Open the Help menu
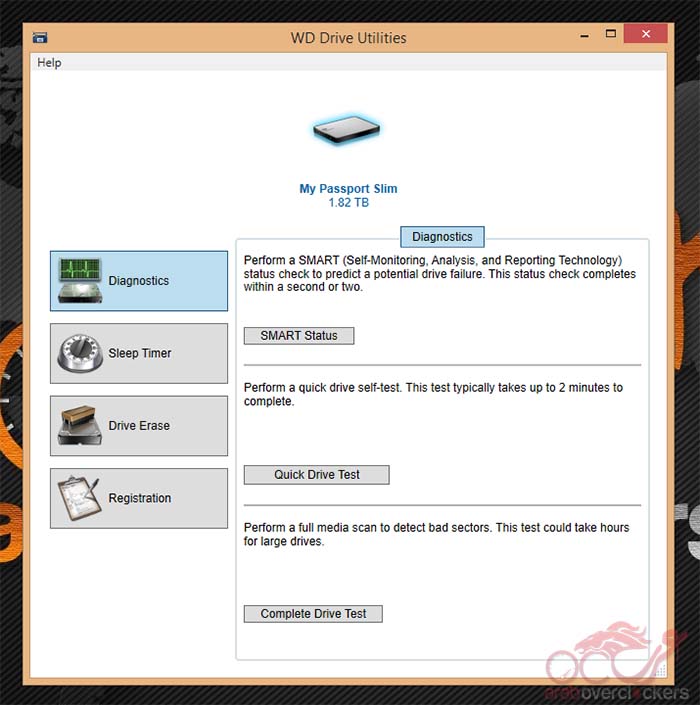The image size is (700, 705). [x=49, y=62]
